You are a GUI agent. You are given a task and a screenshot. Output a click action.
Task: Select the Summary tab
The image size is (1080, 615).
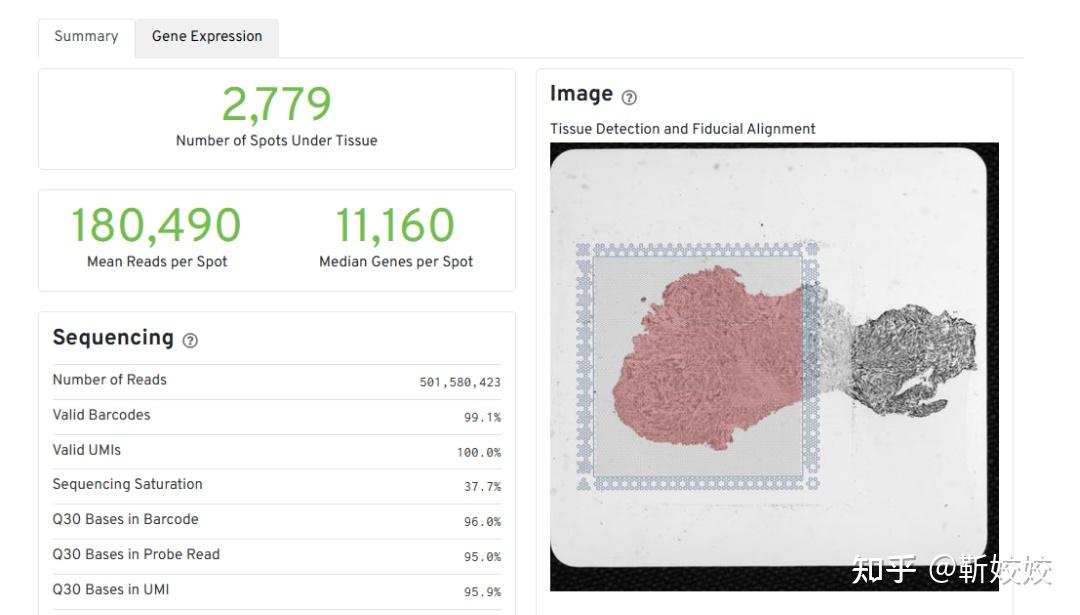point(86,37)
